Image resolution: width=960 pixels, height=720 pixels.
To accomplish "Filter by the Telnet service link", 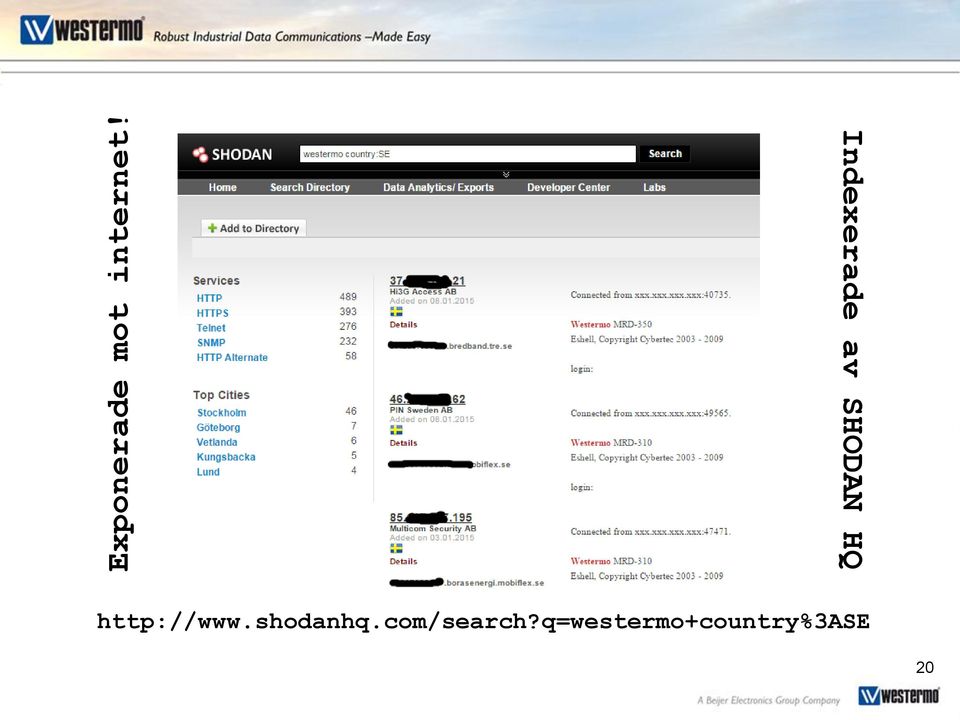I will pos(211,328).
